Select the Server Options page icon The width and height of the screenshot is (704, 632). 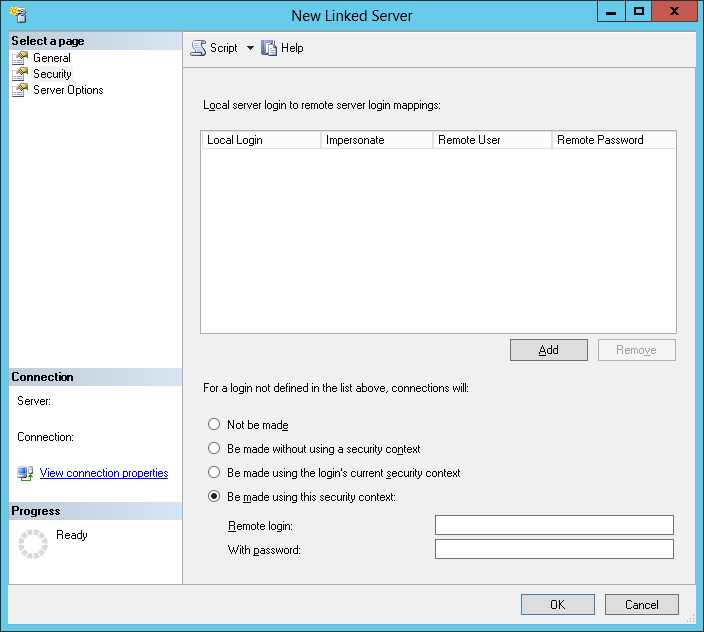[x=20, y=90]
